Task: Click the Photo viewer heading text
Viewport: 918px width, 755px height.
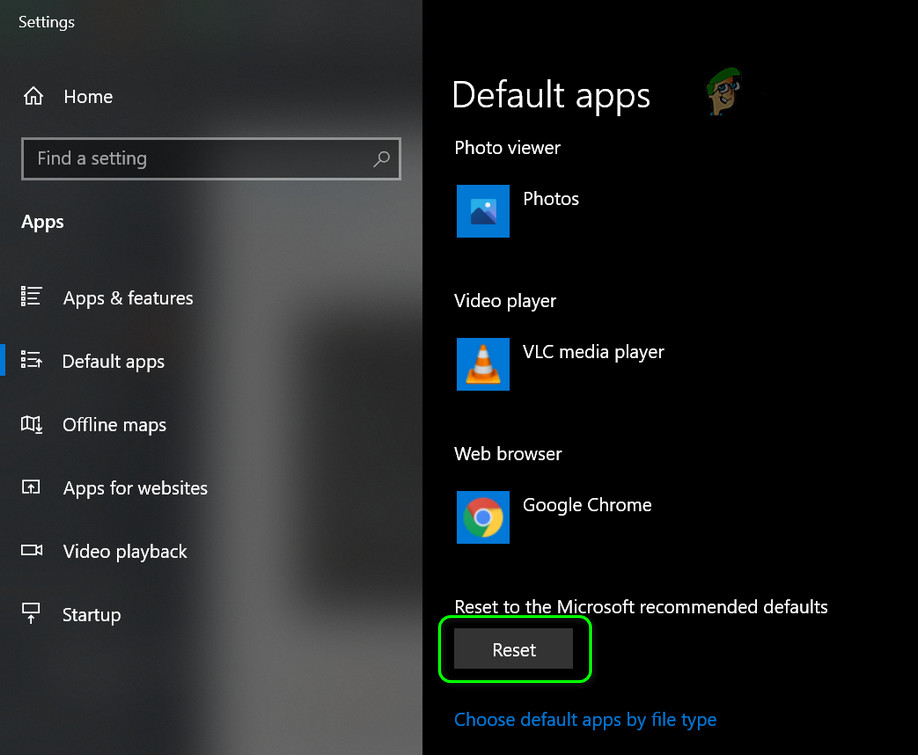Action: click(x=507, y=147)
